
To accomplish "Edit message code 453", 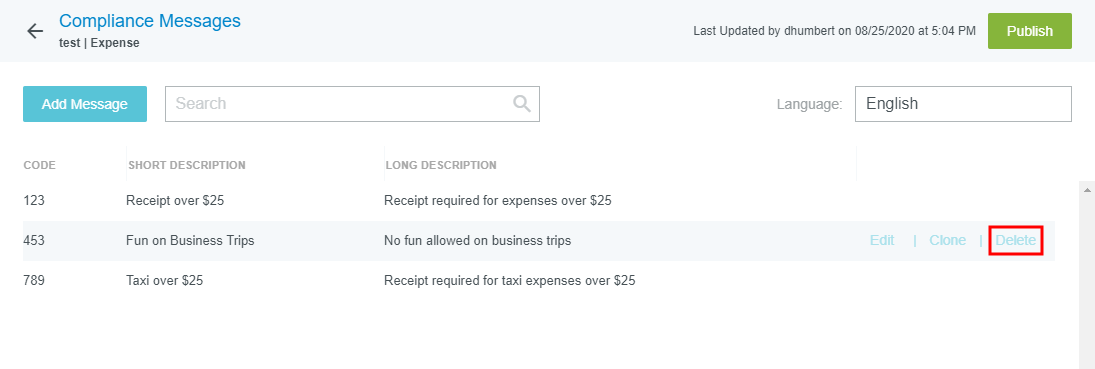I will 882,240.
